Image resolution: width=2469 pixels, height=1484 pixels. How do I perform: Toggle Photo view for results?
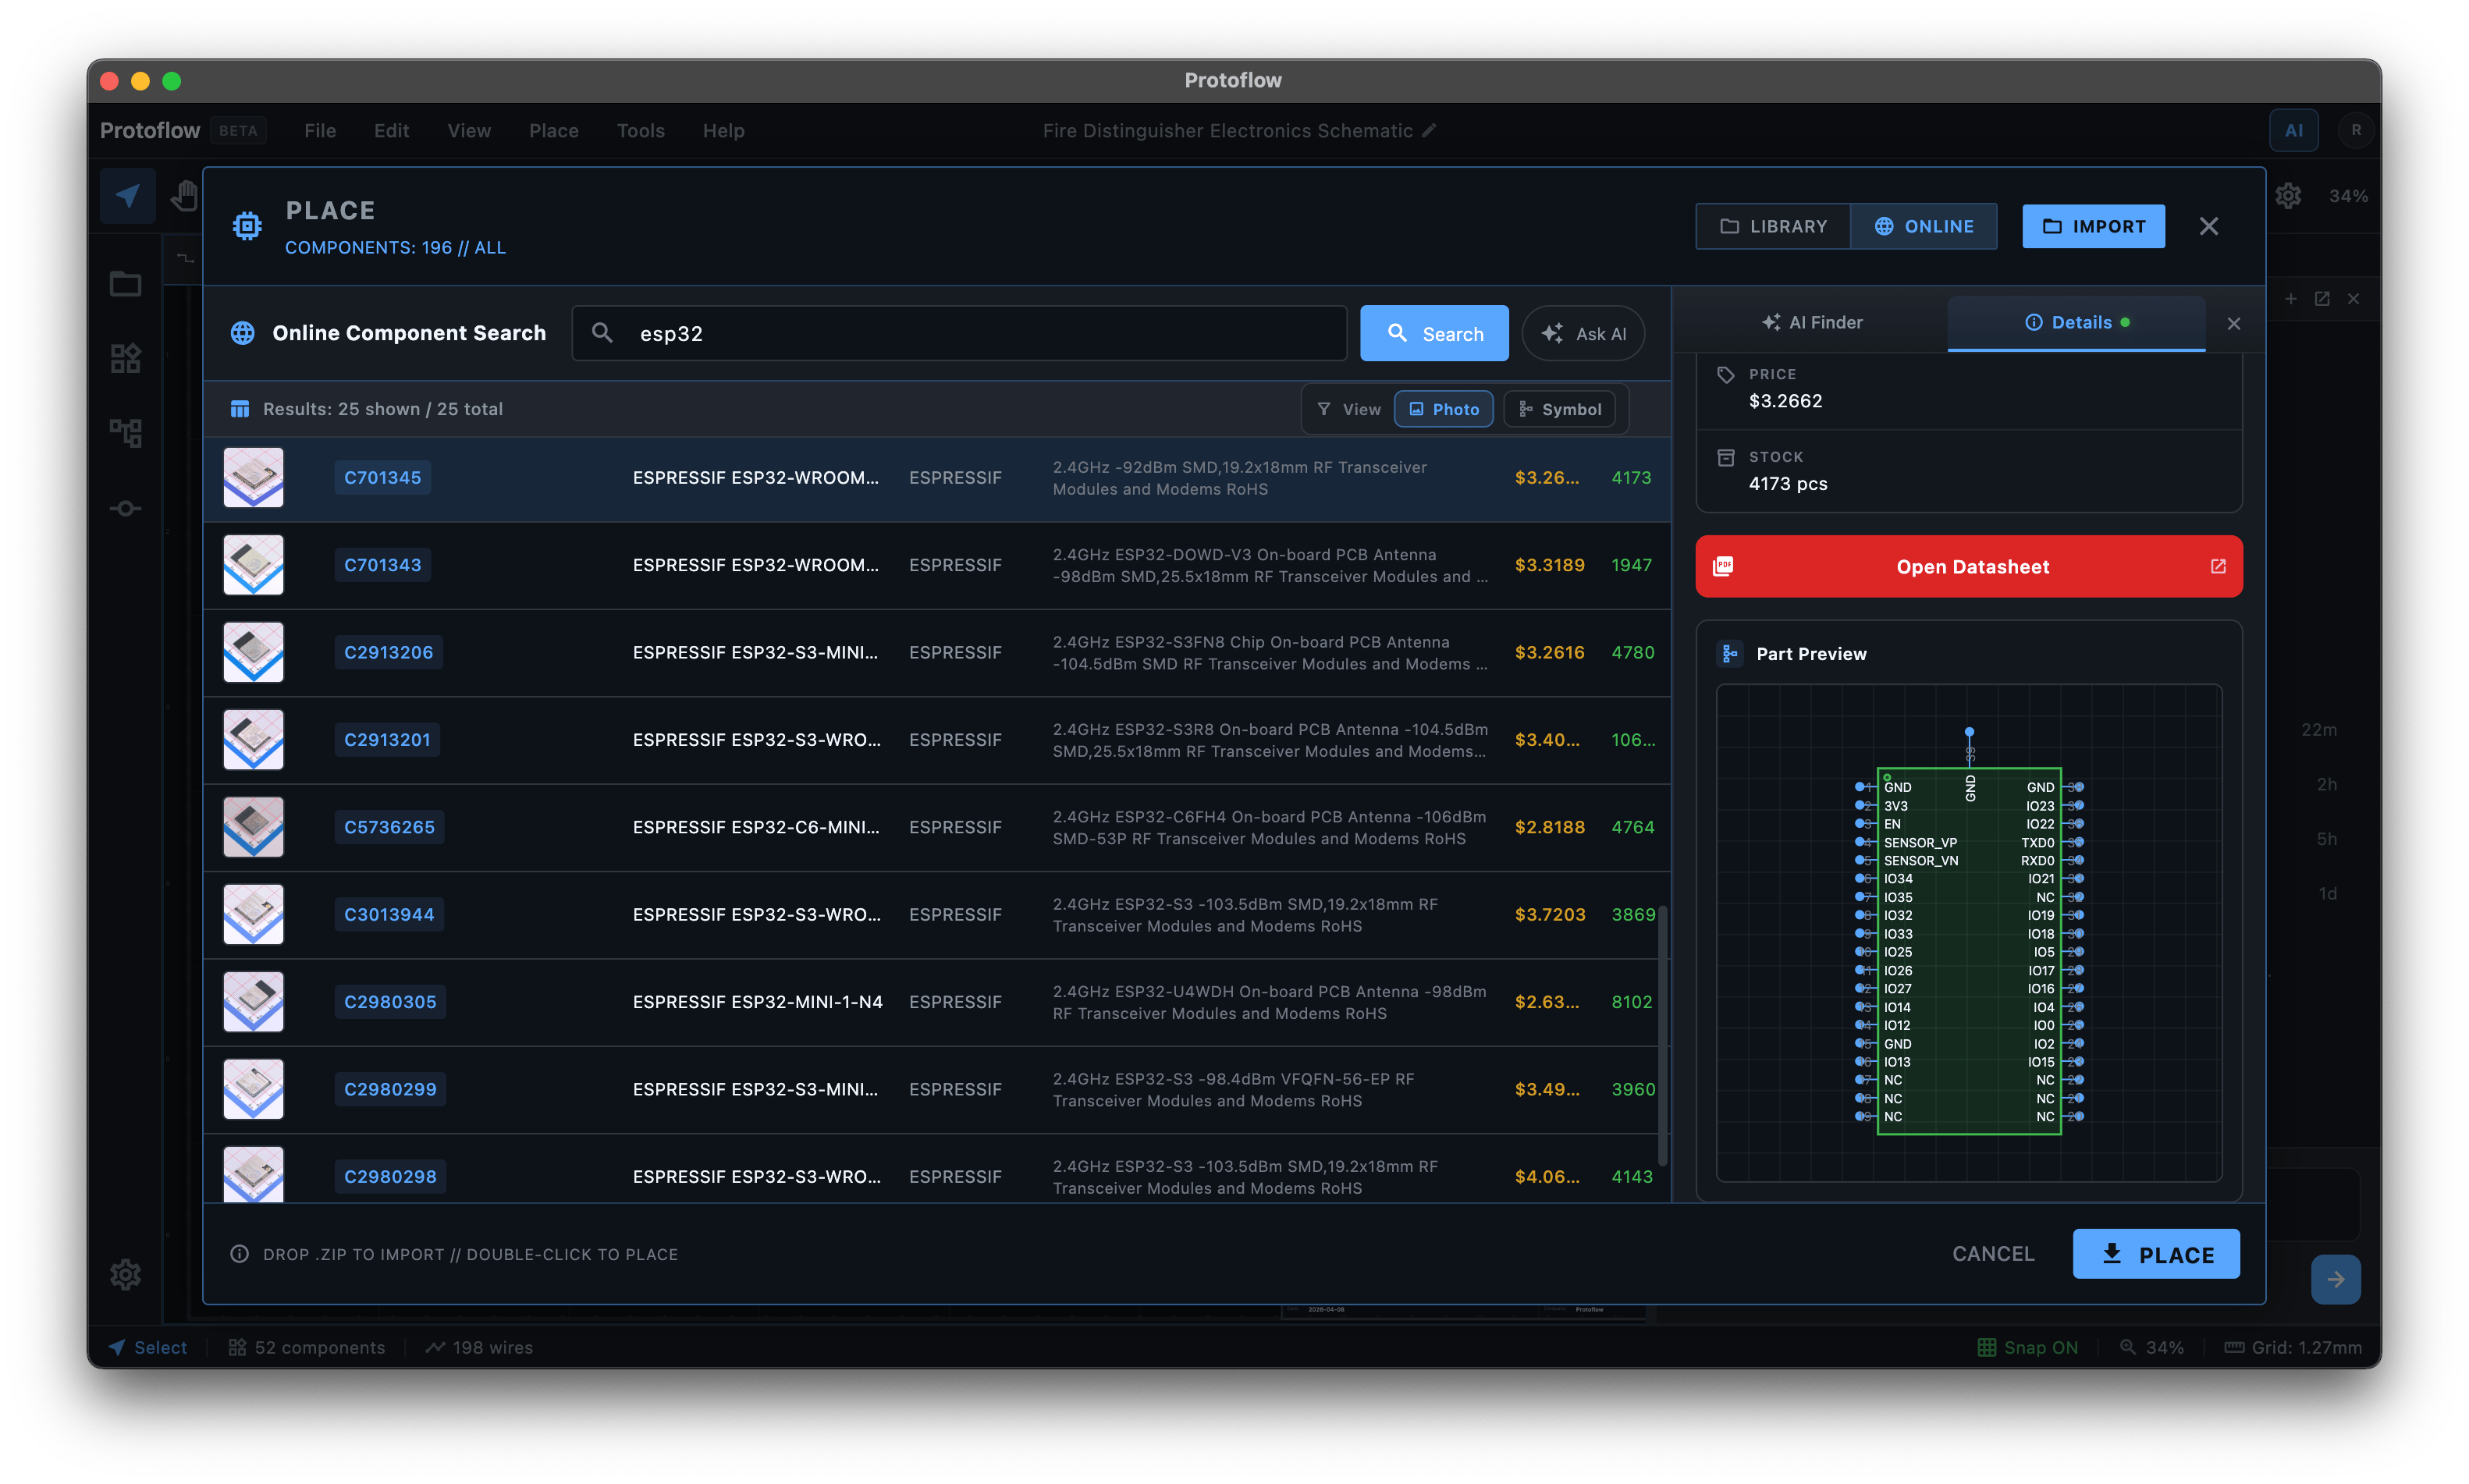coord(1443,409)
